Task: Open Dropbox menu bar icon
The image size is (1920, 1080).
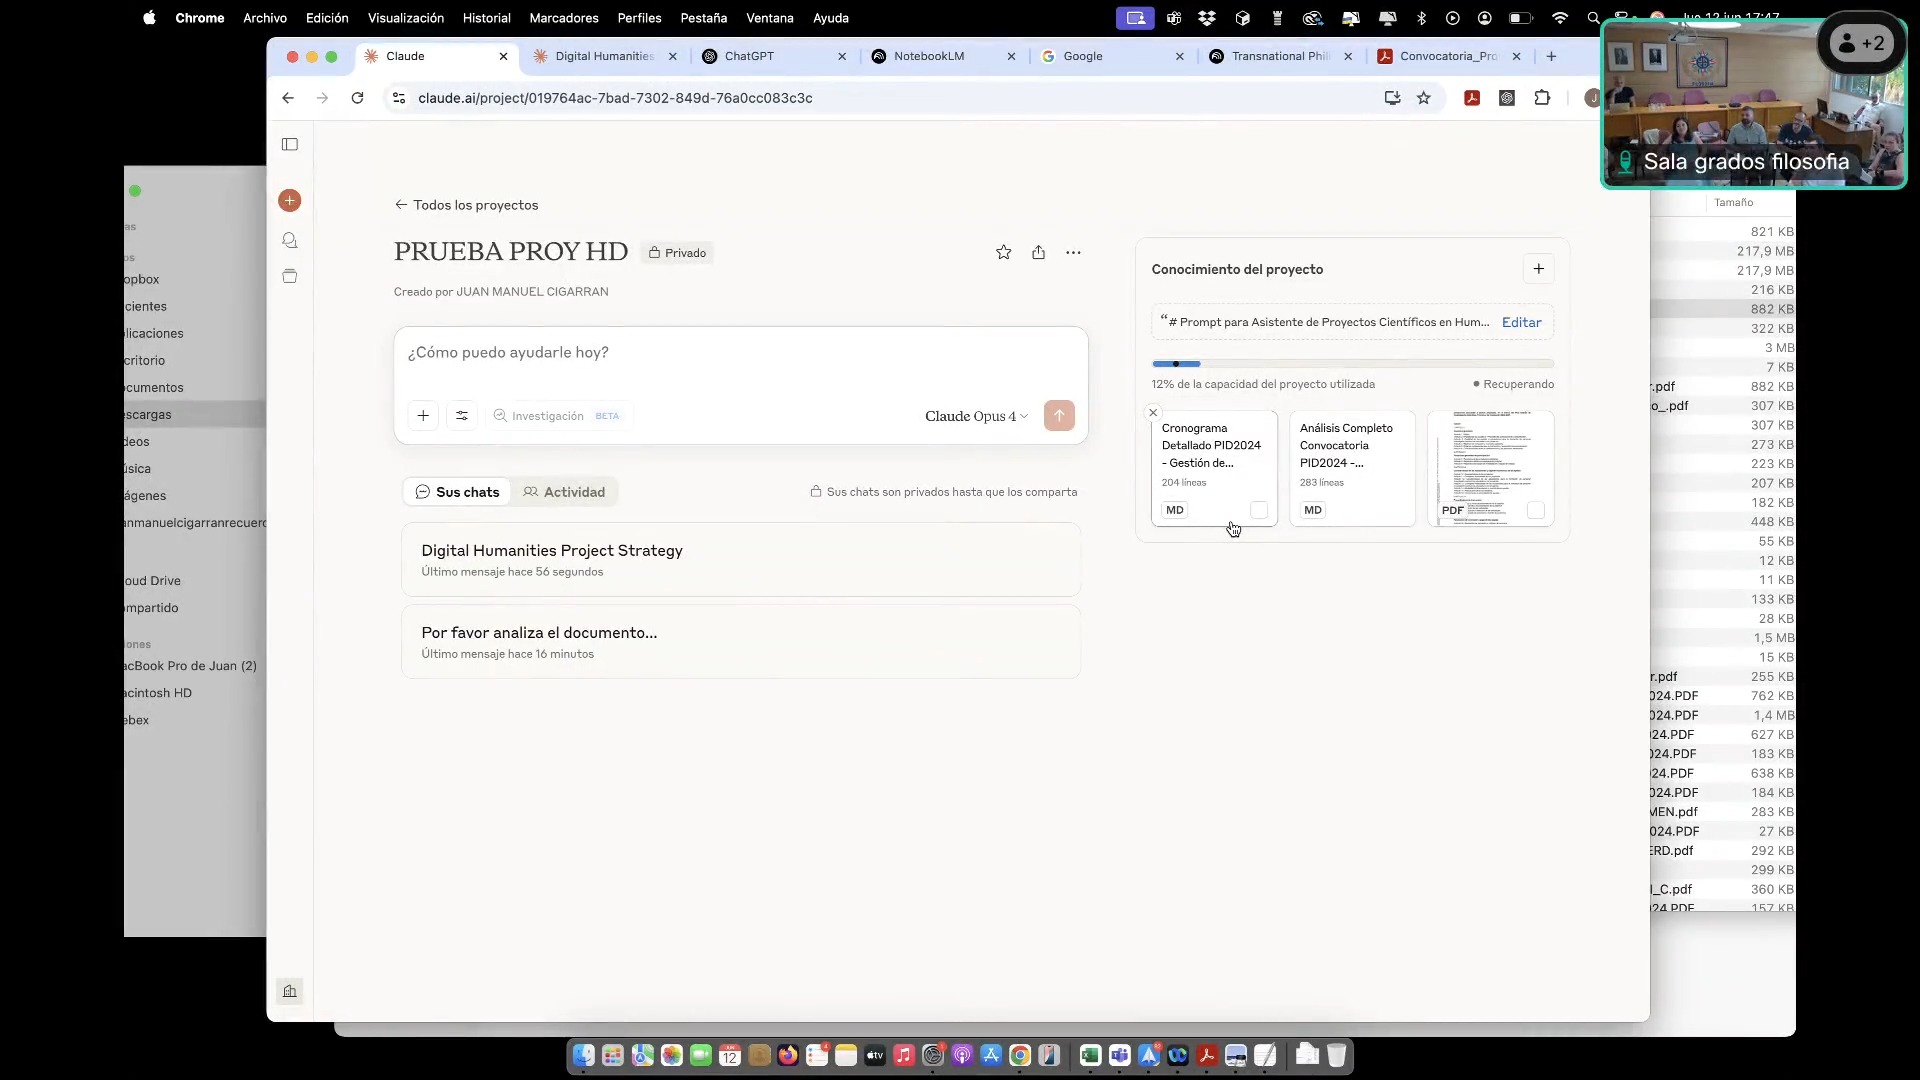Action: [1207, 18]
